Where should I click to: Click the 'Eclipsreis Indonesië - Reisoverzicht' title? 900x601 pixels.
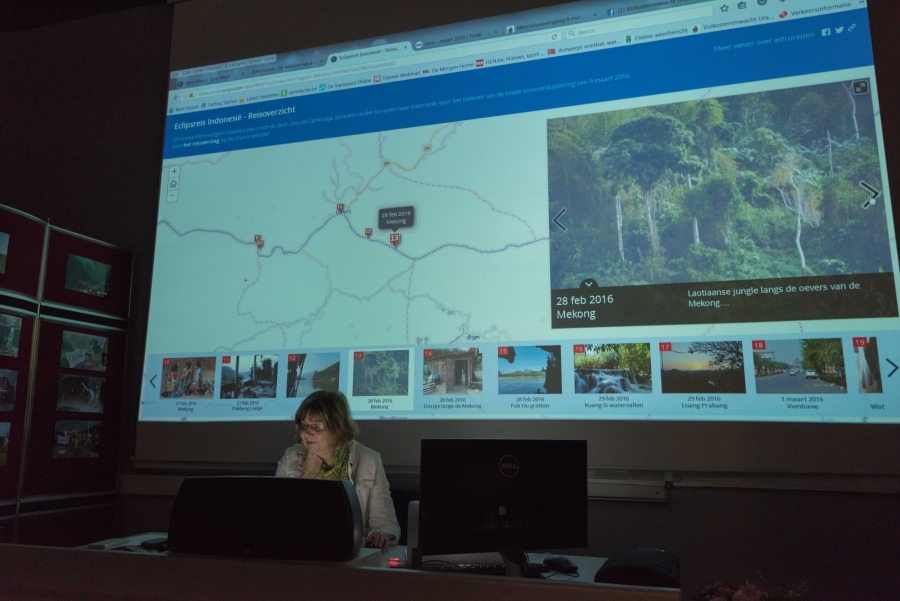[x=234, y=119]
